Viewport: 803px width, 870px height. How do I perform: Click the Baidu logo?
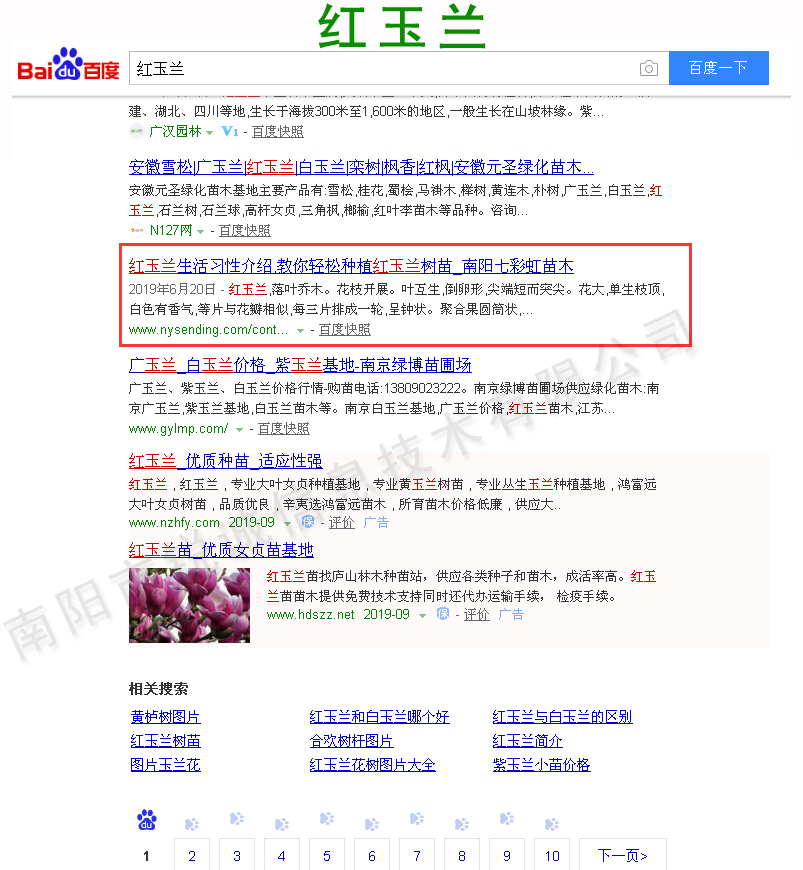coord(68,68)
